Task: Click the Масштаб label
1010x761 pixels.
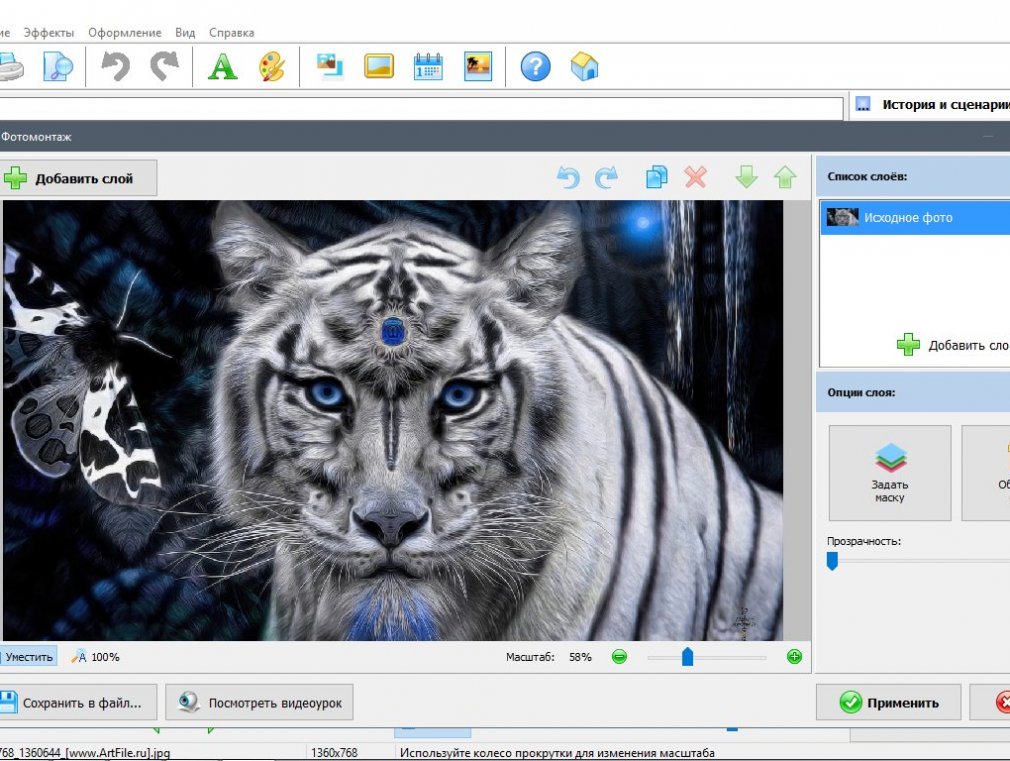Action: 529,657
